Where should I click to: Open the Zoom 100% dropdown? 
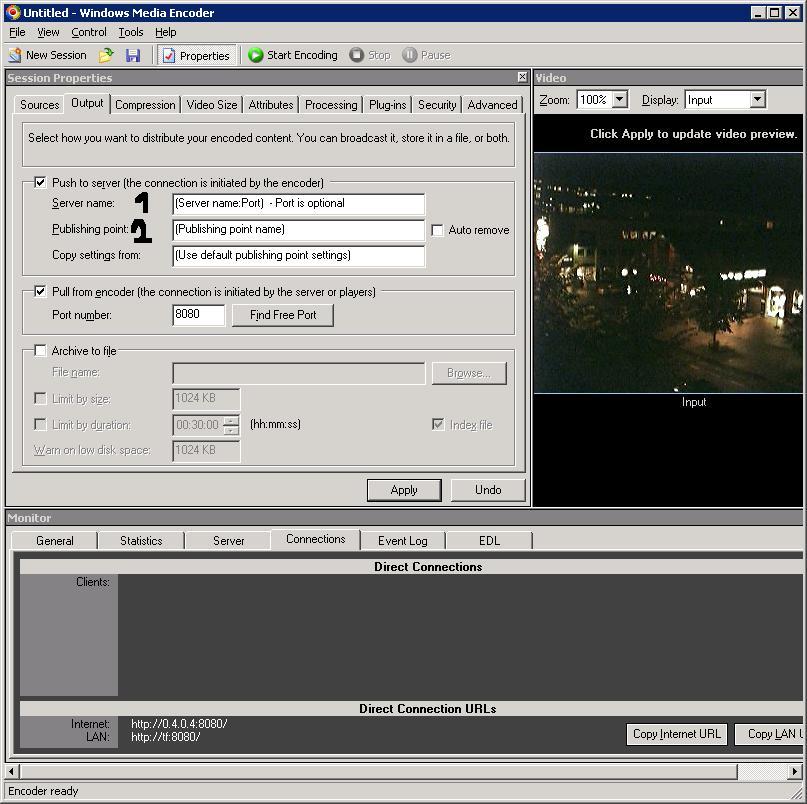click(x=620, y=99)
